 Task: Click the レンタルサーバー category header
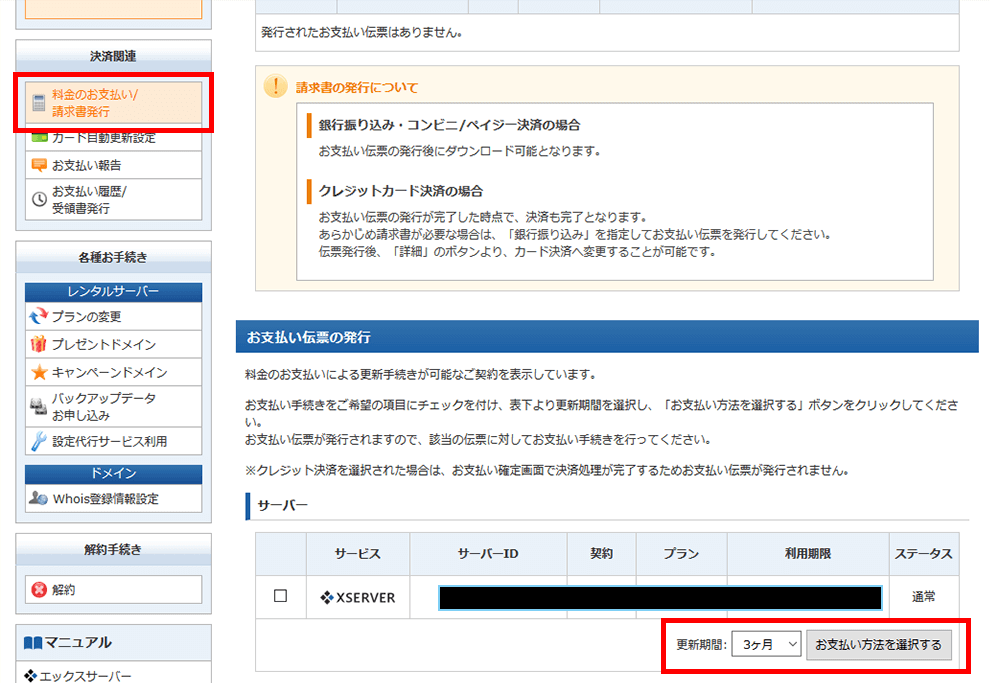(x=114, y=292)
